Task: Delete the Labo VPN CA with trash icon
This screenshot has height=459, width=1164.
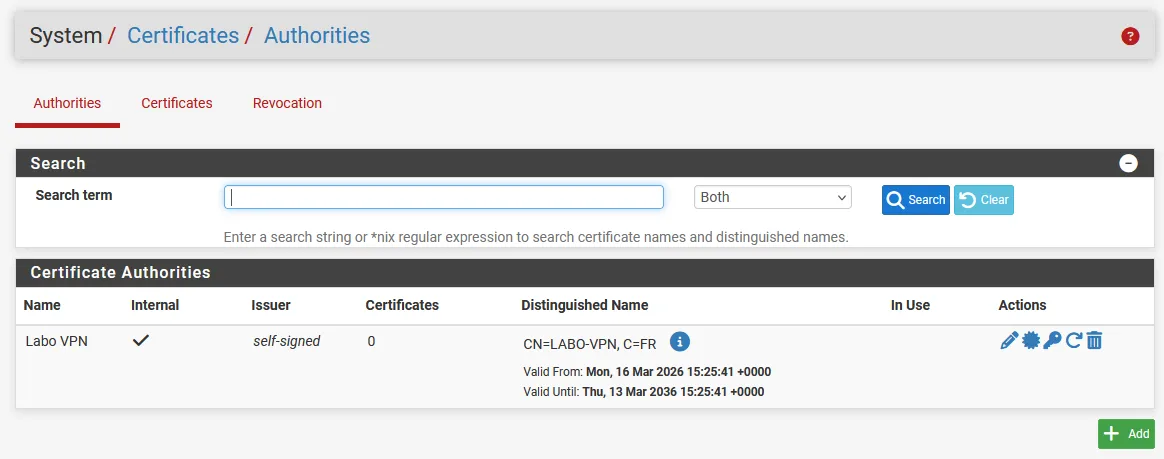Action: pyautogui.click(x=1094, y=341)
